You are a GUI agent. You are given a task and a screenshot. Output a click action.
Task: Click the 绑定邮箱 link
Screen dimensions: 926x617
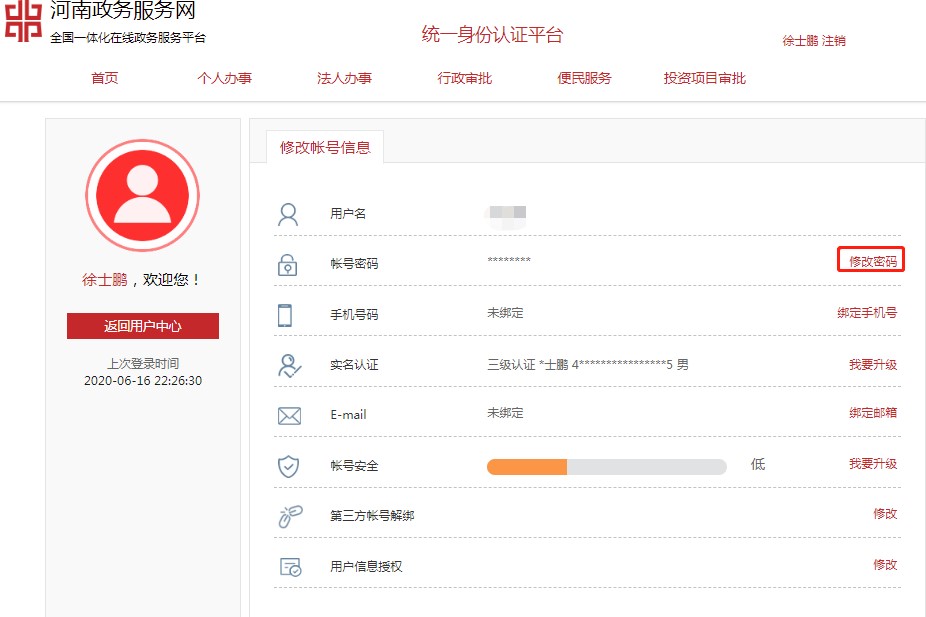[x=872, y=413]
